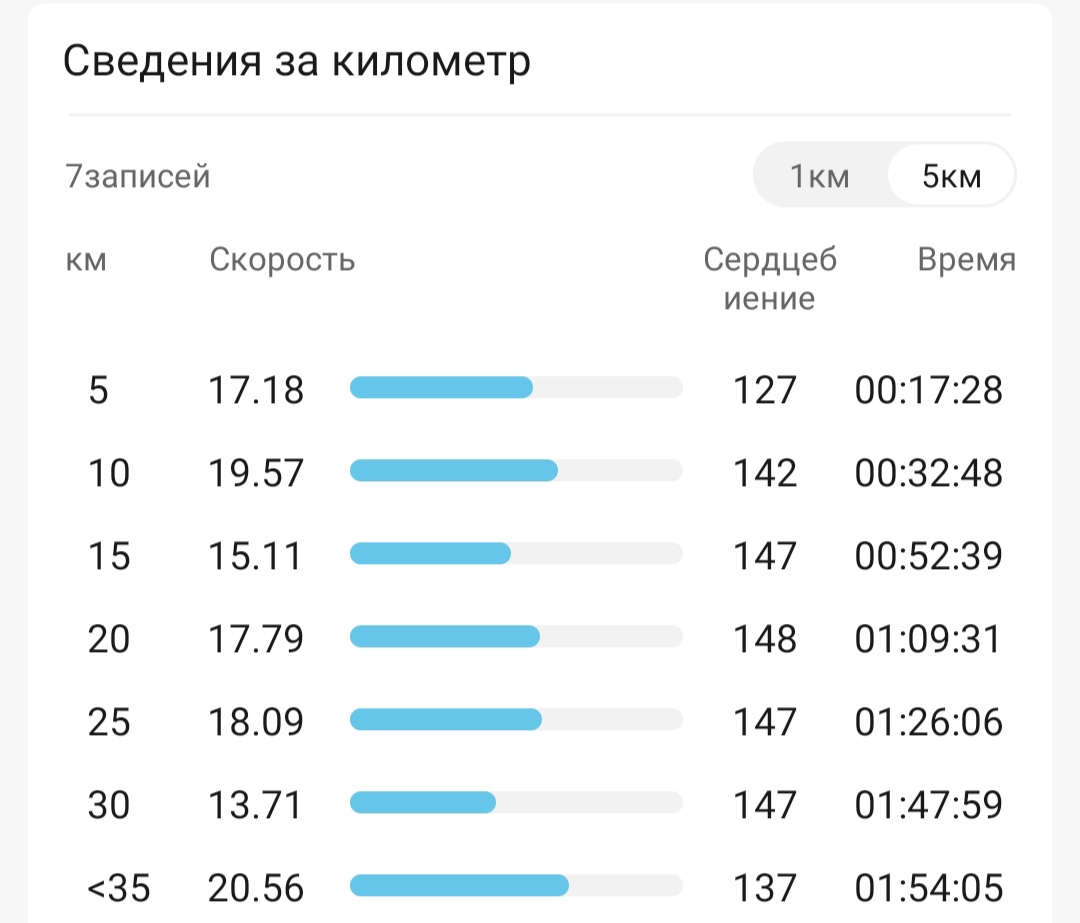The image size is (1080, 923).
Task: Tap the 01:47:59 time entry
Action: point(928,805)
